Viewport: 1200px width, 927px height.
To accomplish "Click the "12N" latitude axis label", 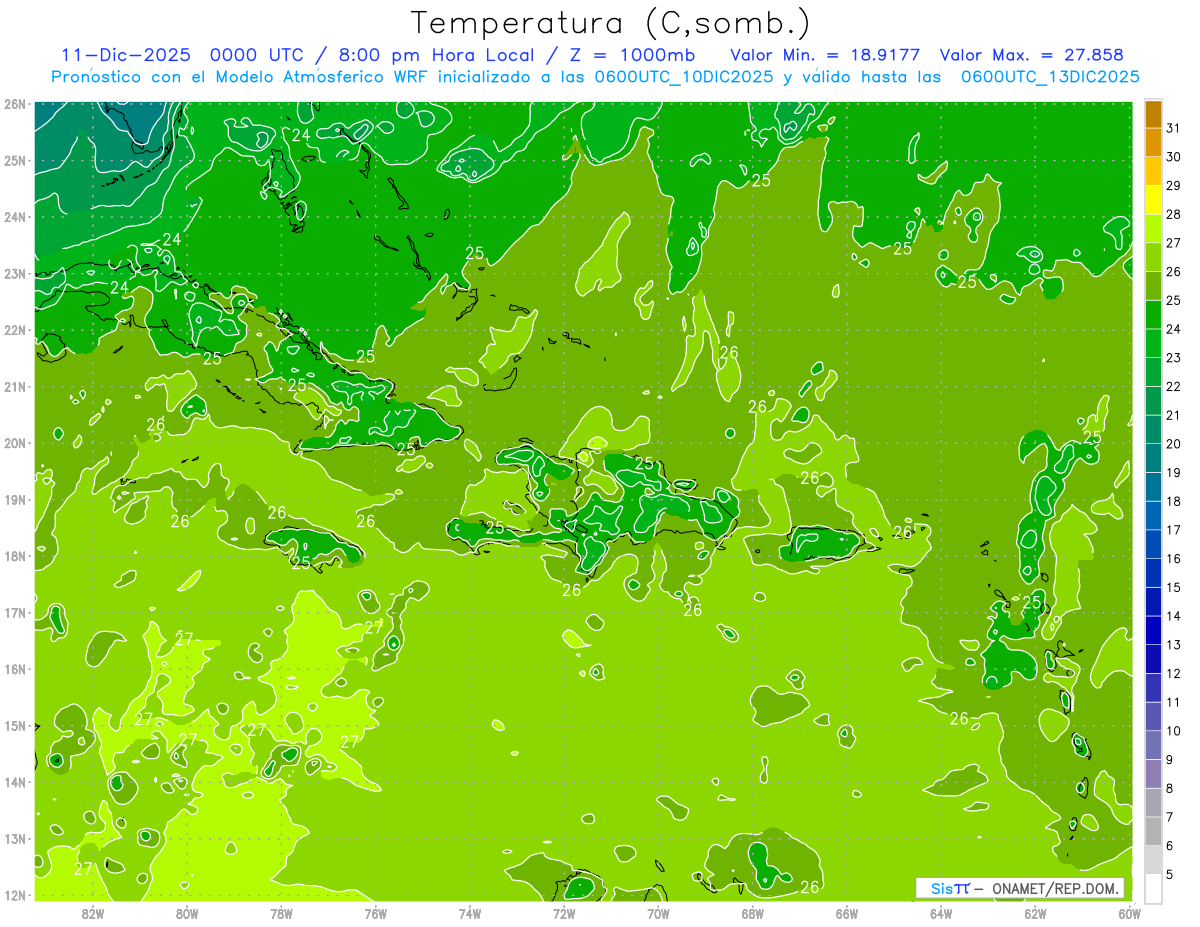I will click(x=15, y=895).
